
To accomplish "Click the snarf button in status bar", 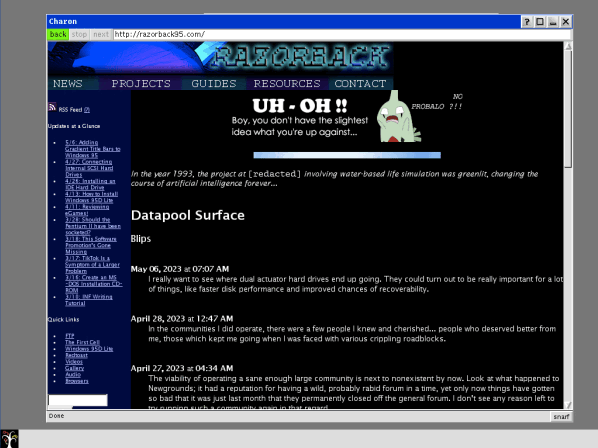I will tap(561, 417).
